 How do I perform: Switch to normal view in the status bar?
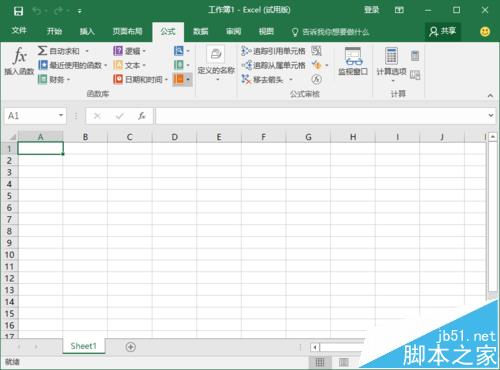click(x=320, y=362)
